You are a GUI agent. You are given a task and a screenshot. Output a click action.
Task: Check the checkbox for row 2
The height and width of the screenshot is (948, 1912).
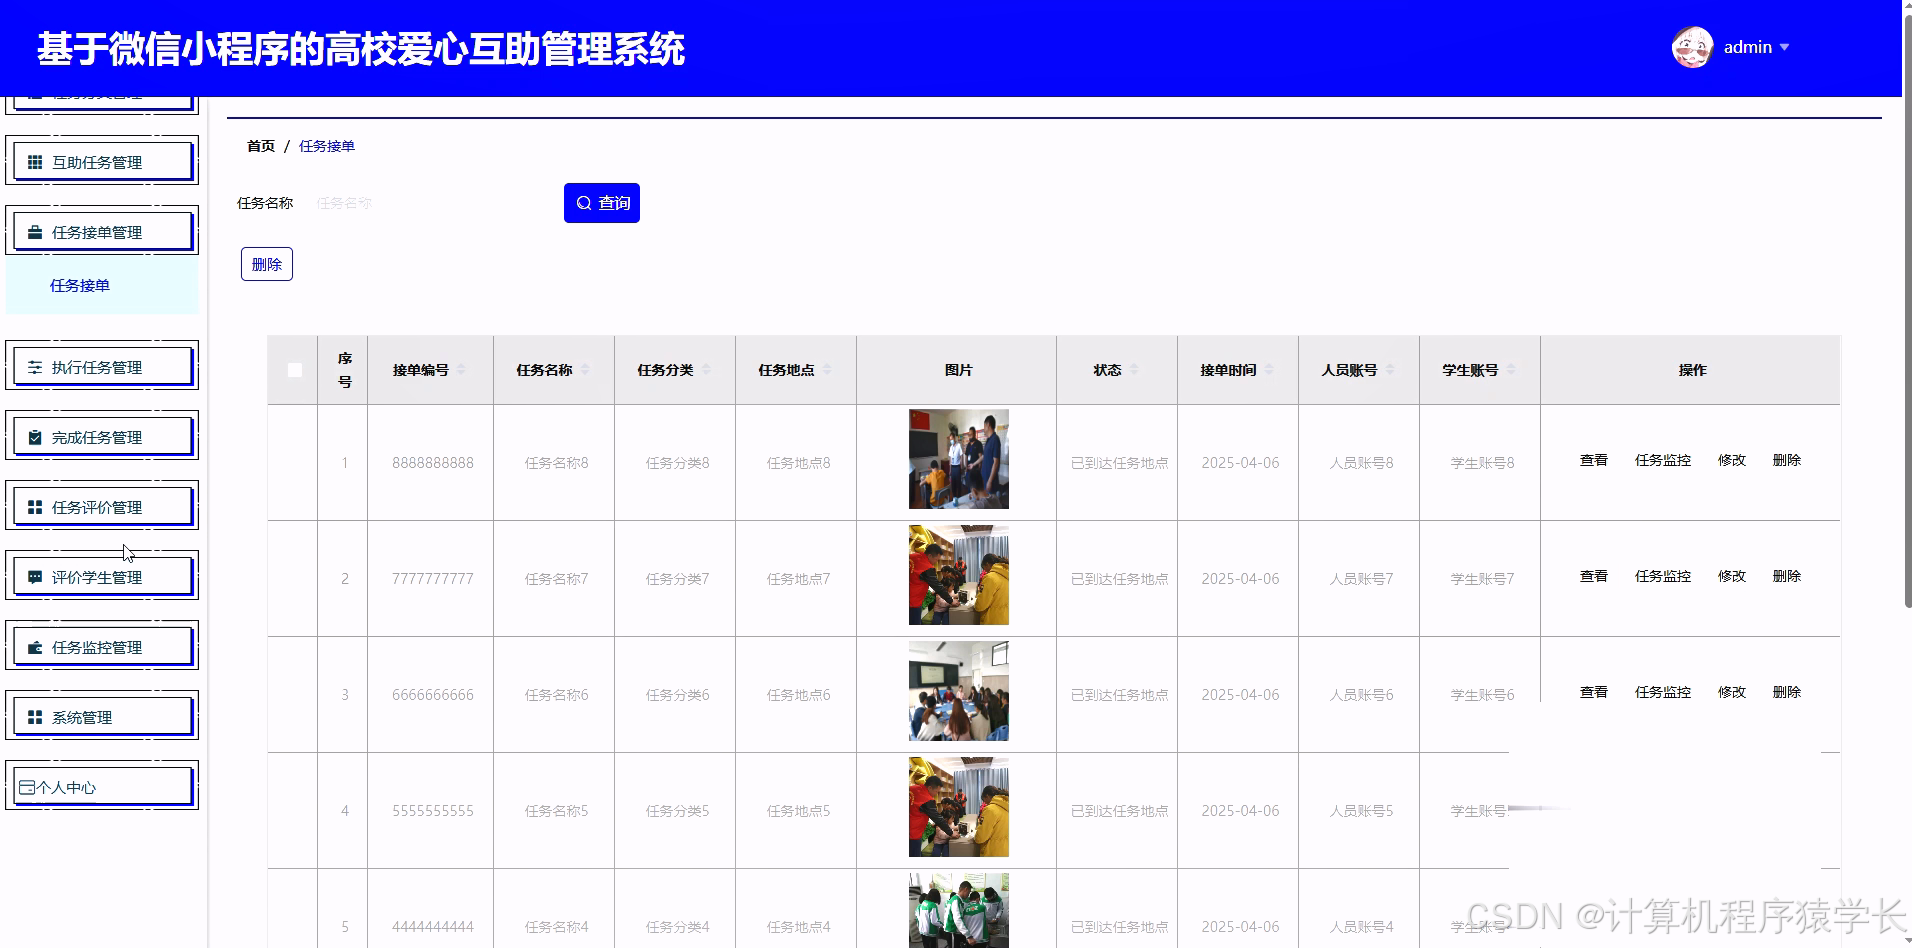(x=295, y=578)
